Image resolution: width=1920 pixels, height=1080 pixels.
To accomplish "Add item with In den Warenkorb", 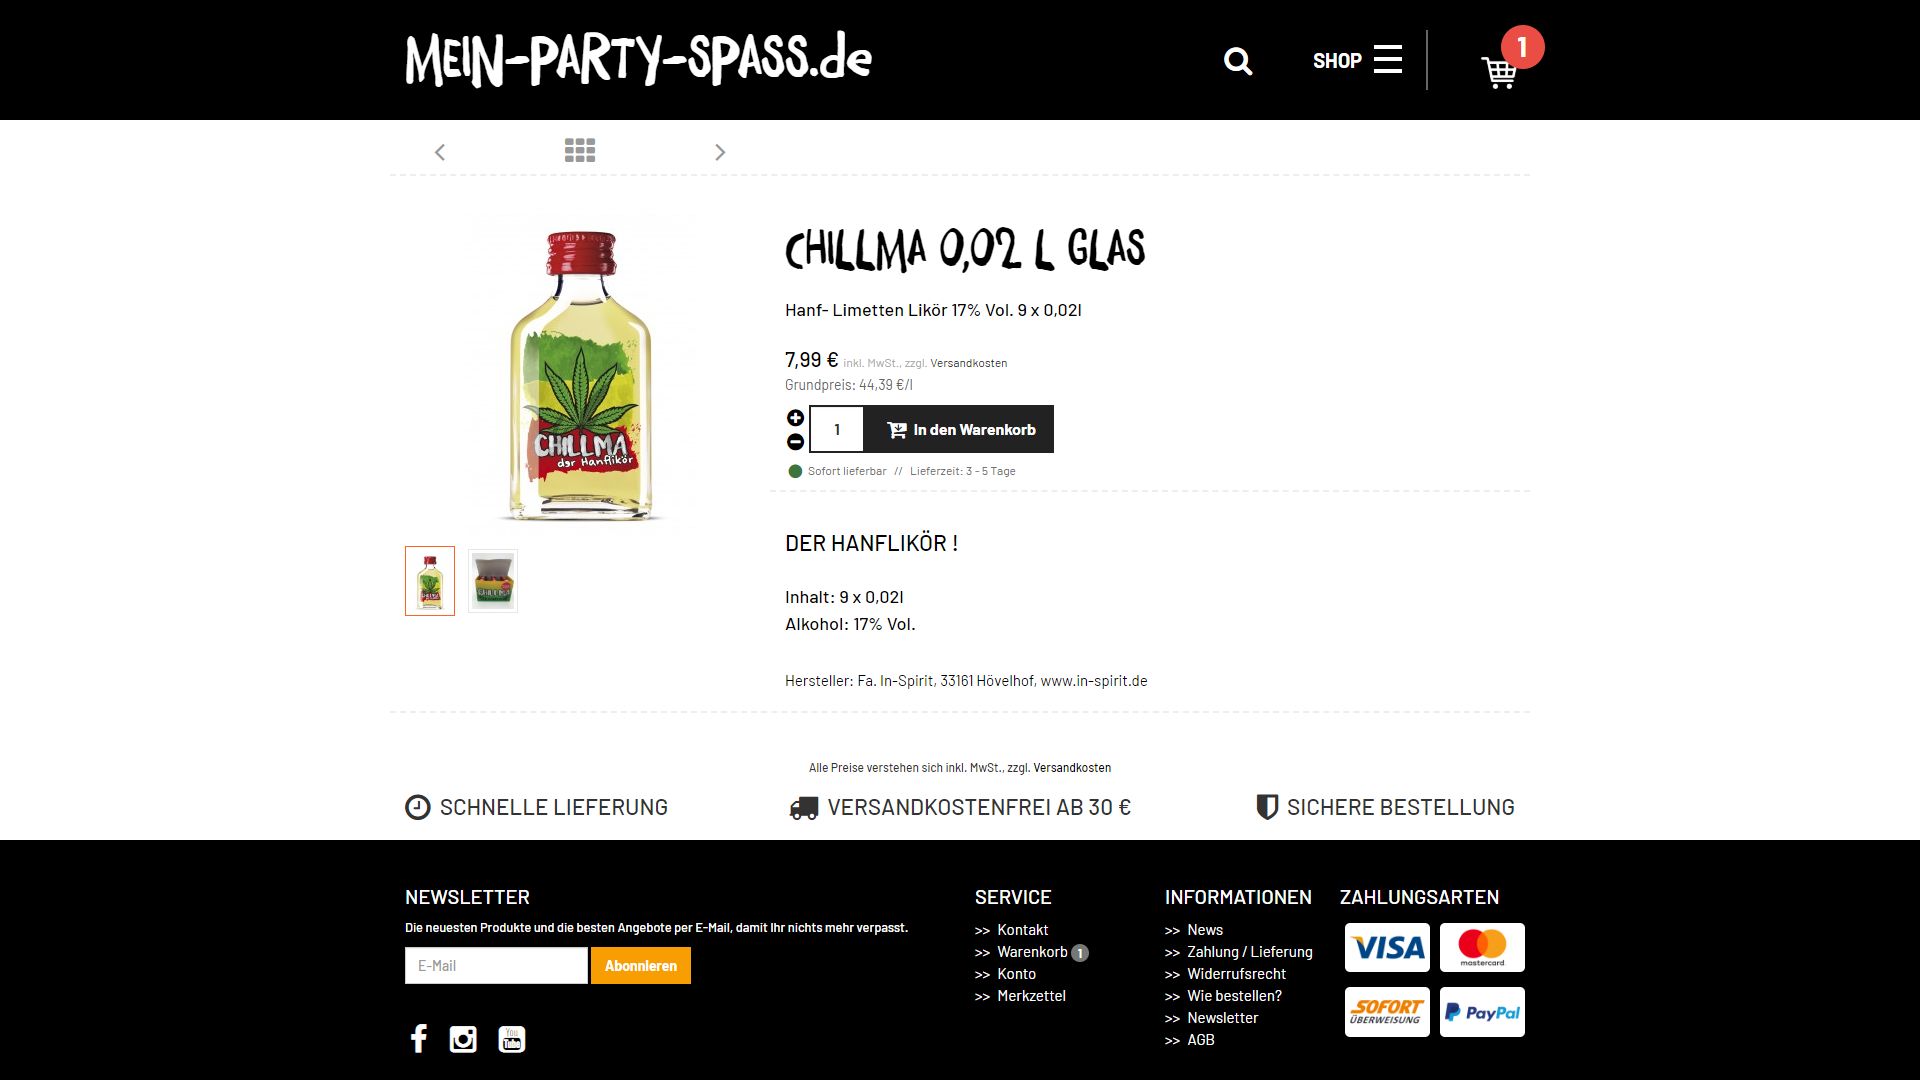I will pos(959,429).
